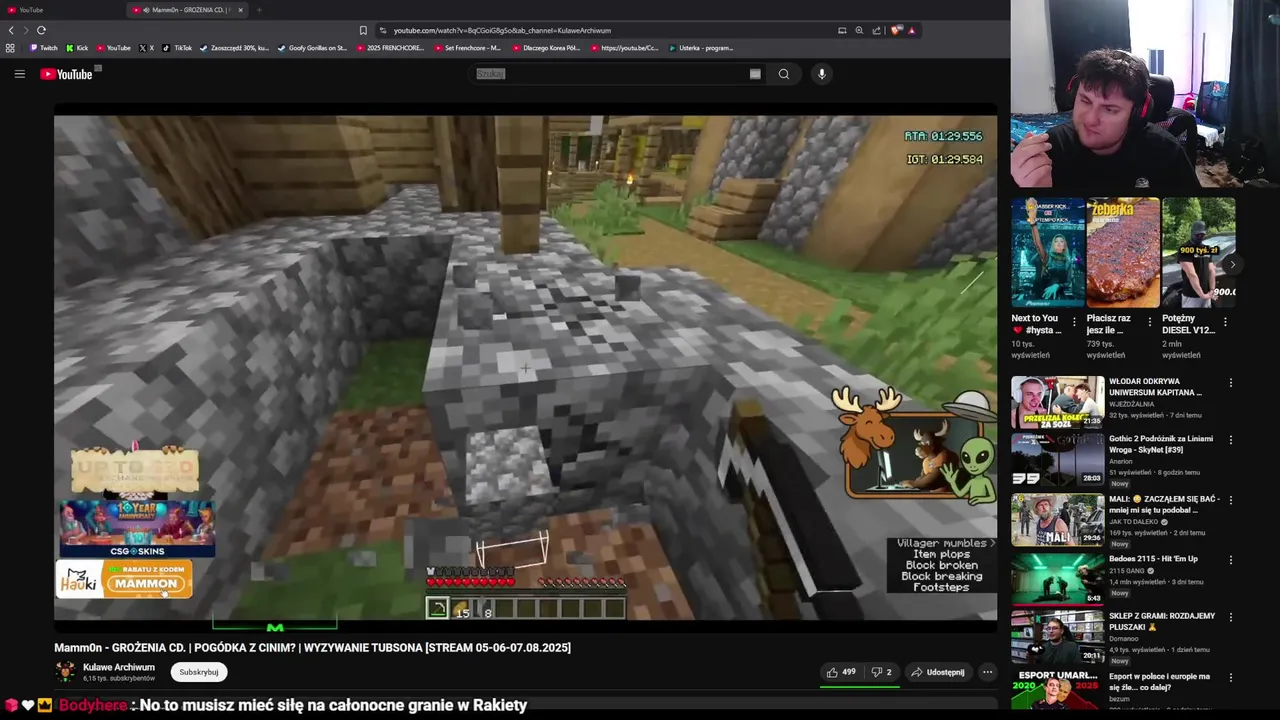Image resolution: width=1280 pixels, height=720 pixels.
Task: Bookmark this page using bookmark icon
Action: 363,30
